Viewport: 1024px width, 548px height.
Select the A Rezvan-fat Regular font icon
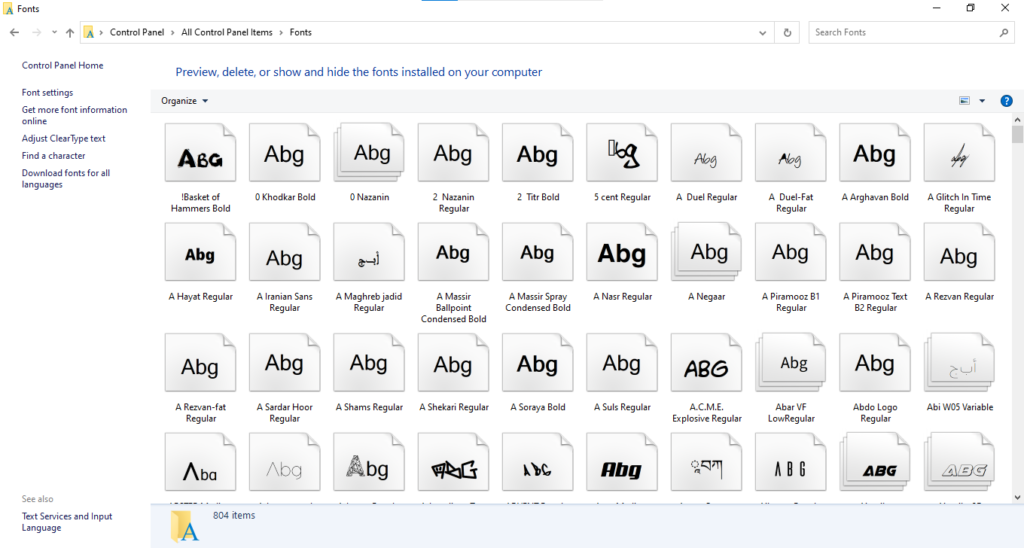click(x=200, y=363)
